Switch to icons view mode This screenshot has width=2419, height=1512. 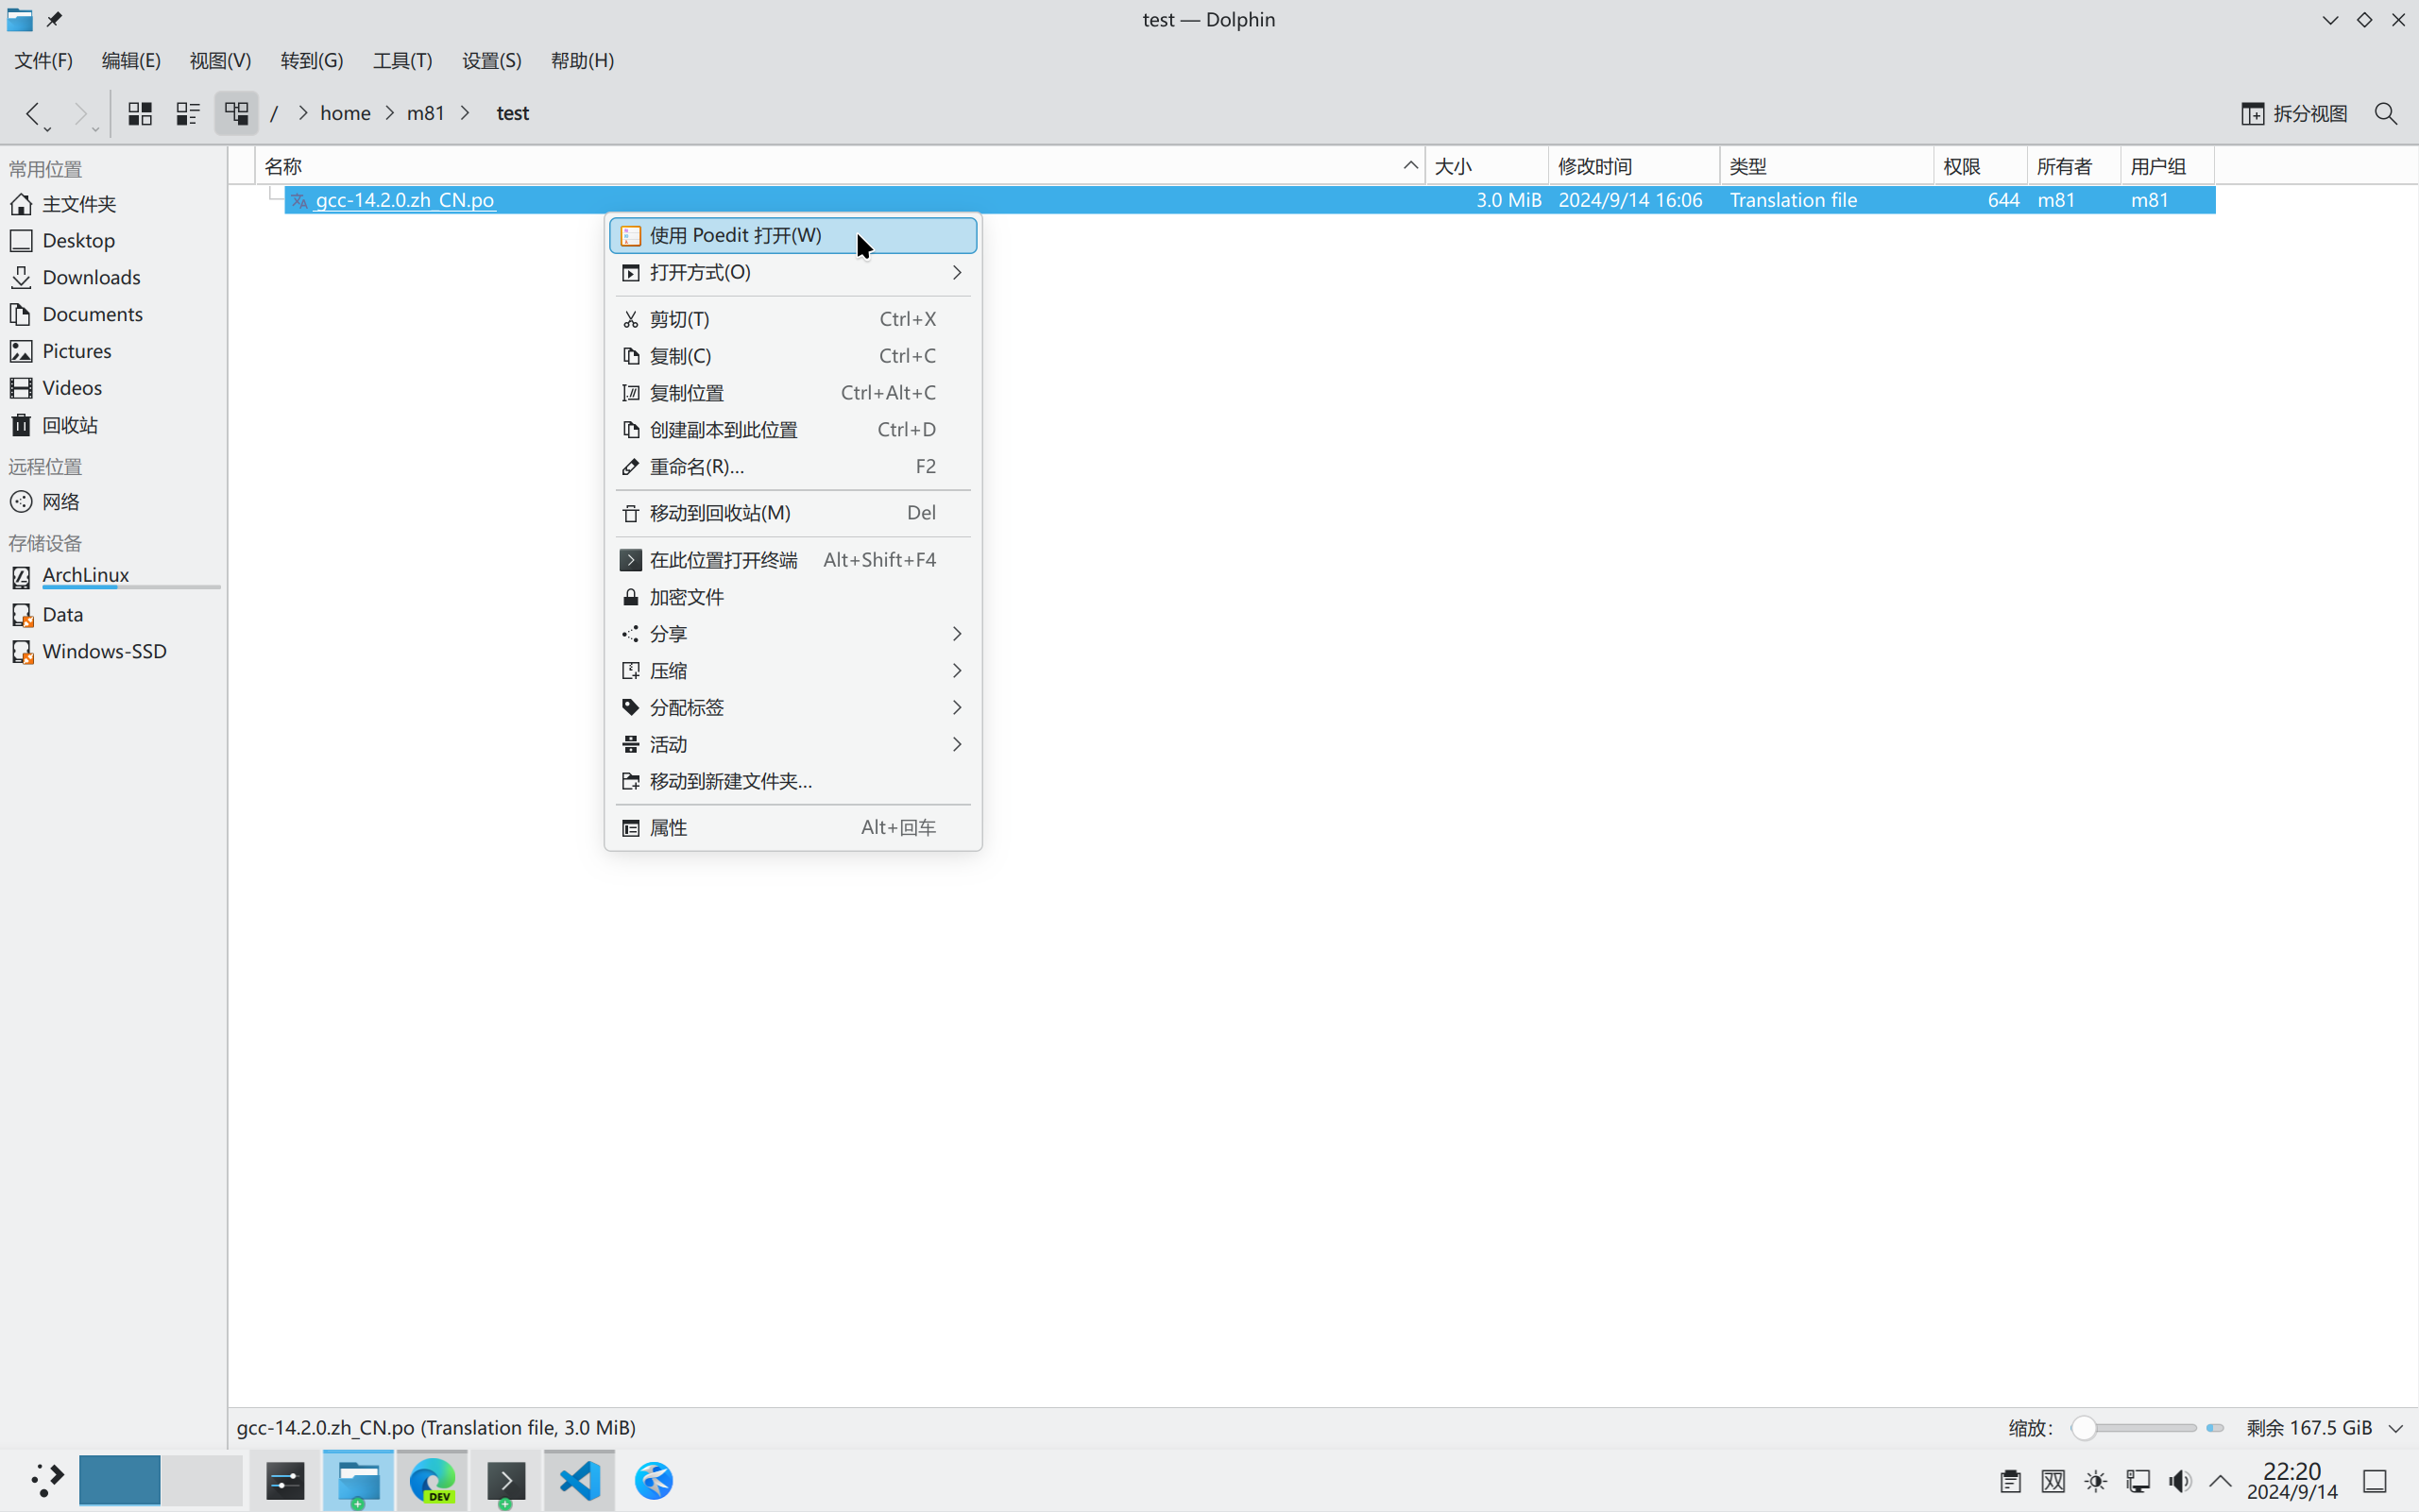pyautogui.click(x=140, y=113)
